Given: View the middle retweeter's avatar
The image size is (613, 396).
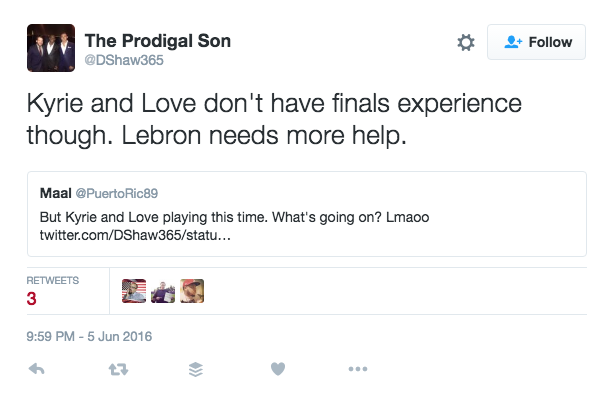Looking at the screenshot, I should tap(163, 291).
